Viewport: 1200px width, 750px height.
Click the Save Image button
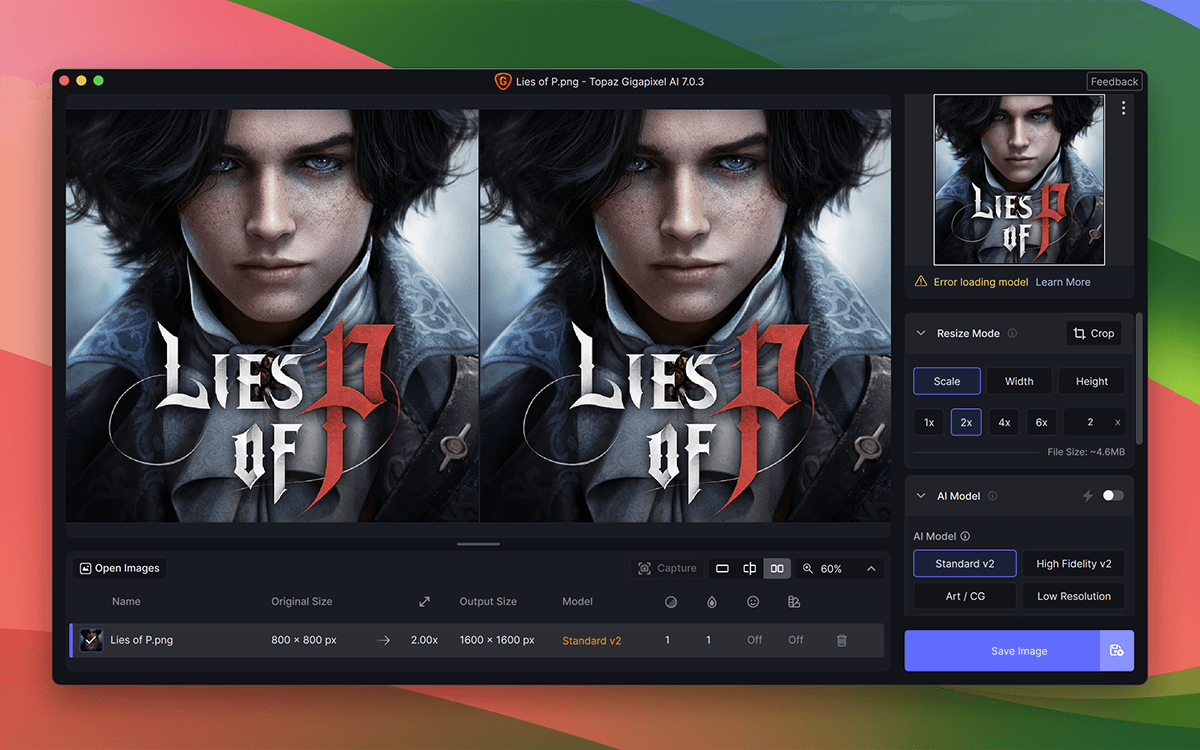click(x=1002, y=651)
